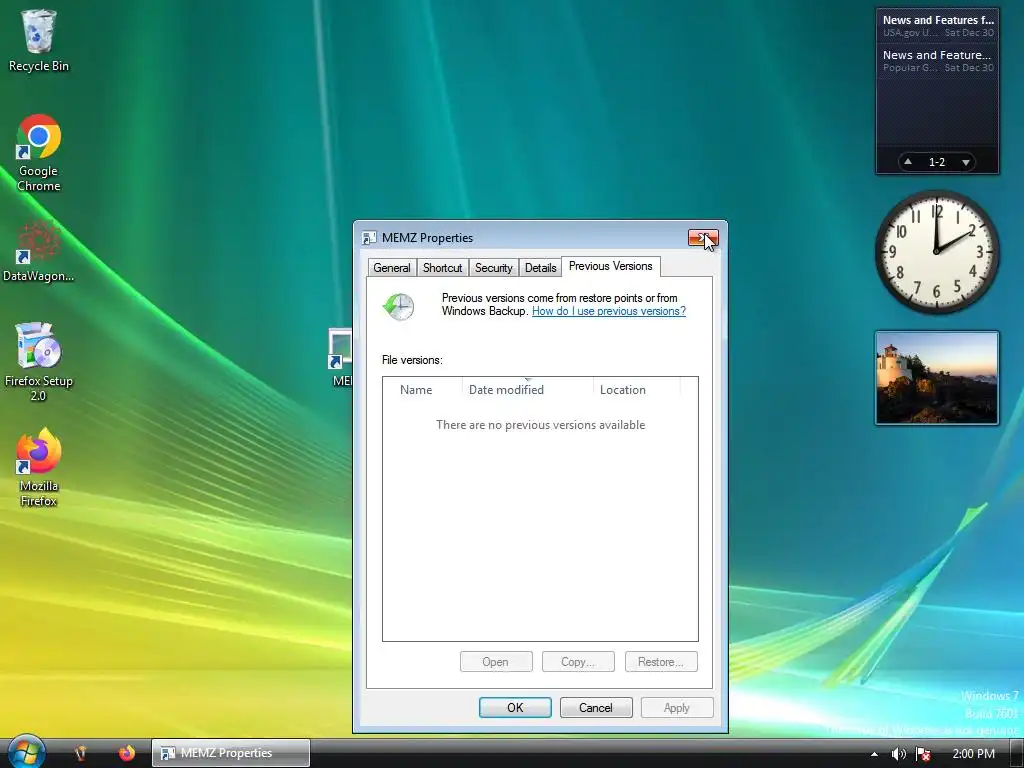The height and width of the screenshot is (768, 1024).
Task: Select the DataWagon desktop shortcut
Action: [39, 251]
